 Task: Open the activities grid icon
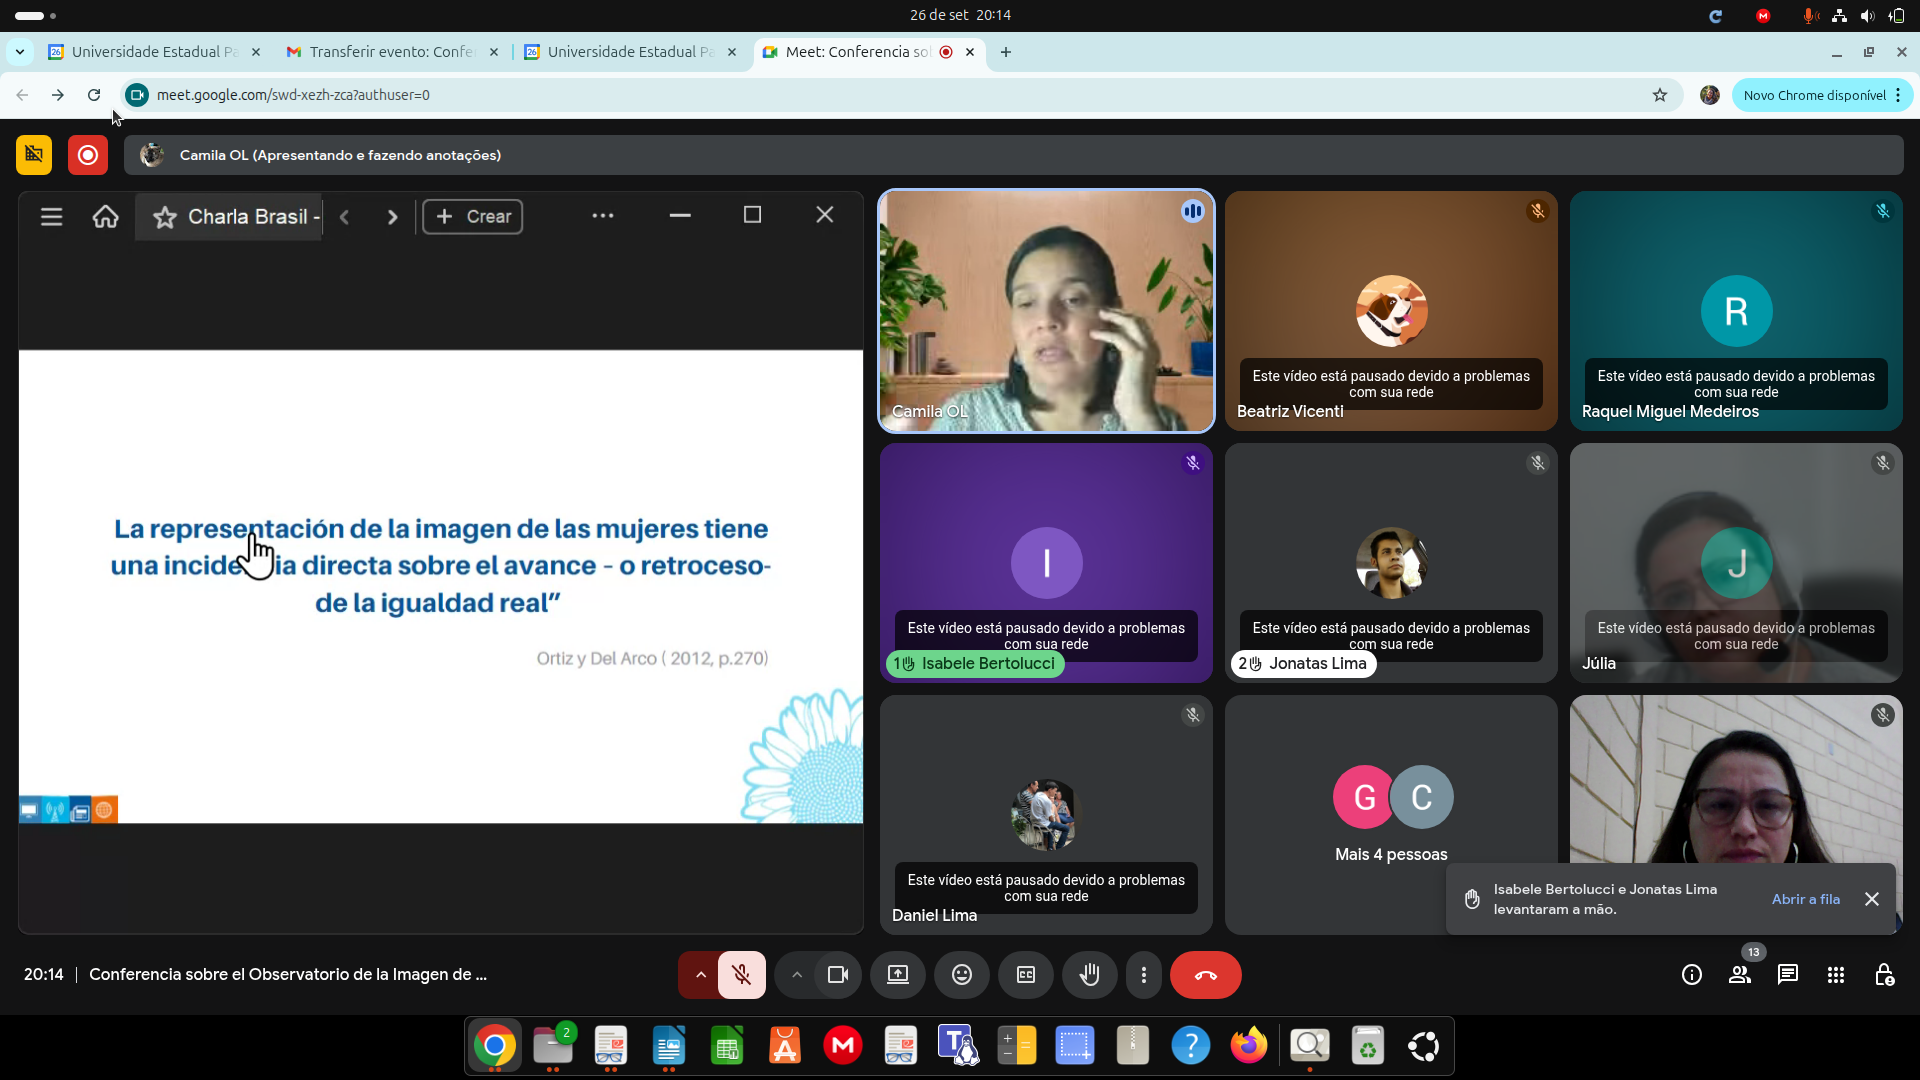point(1835,975)
